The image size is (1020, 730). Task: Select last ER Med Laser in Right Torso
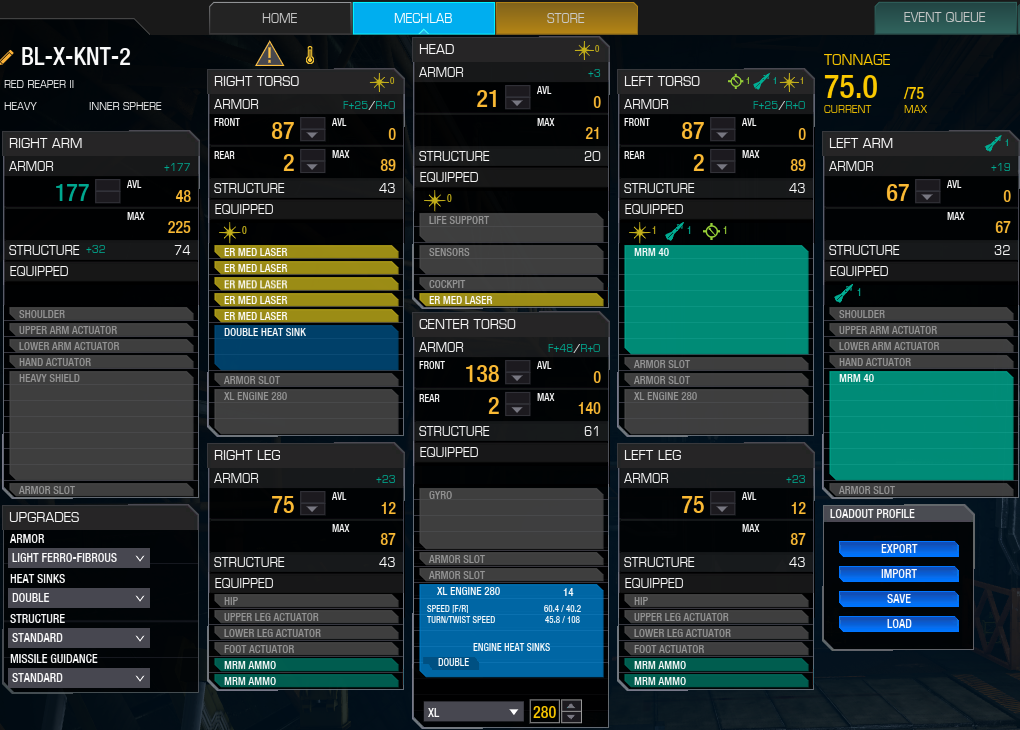coord(306,316)
